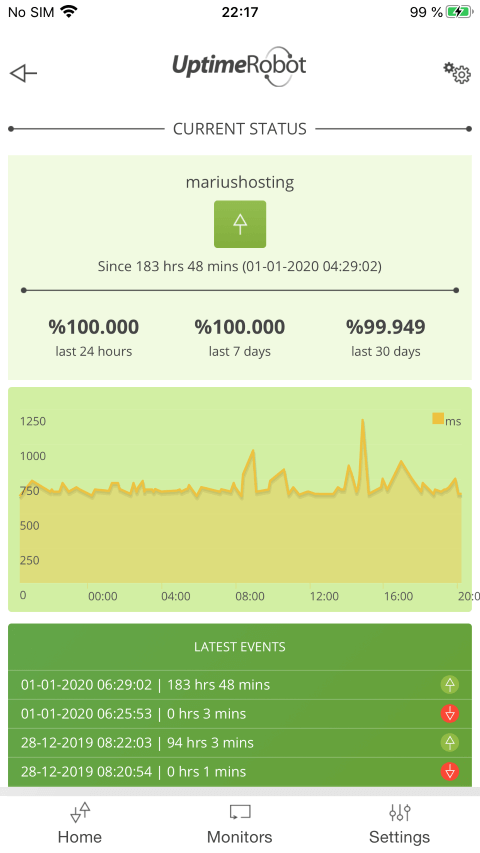This screenshot has width=480, height=853.
Task: Toggle the ms legend swatch
Action: click(438, 418)
